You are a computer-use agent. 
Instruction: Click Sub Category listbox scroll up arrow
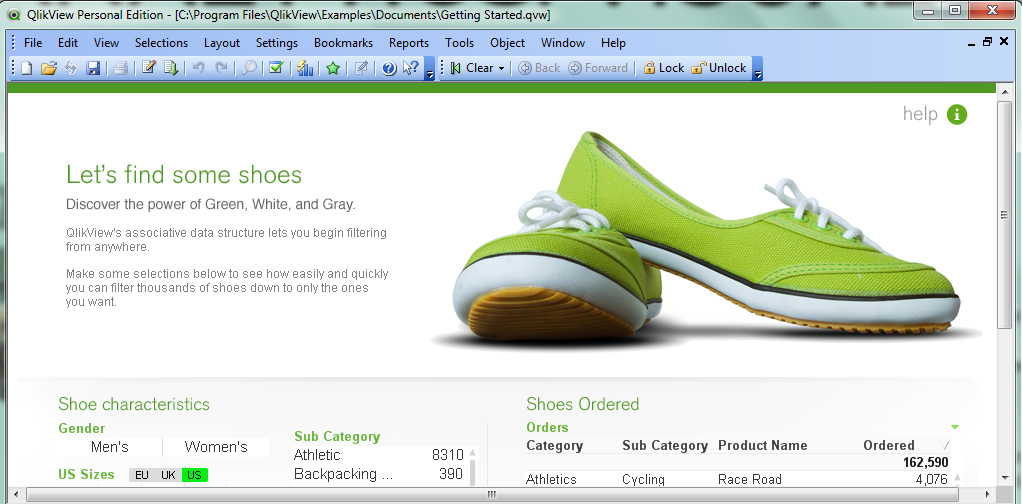coord(473,452)
